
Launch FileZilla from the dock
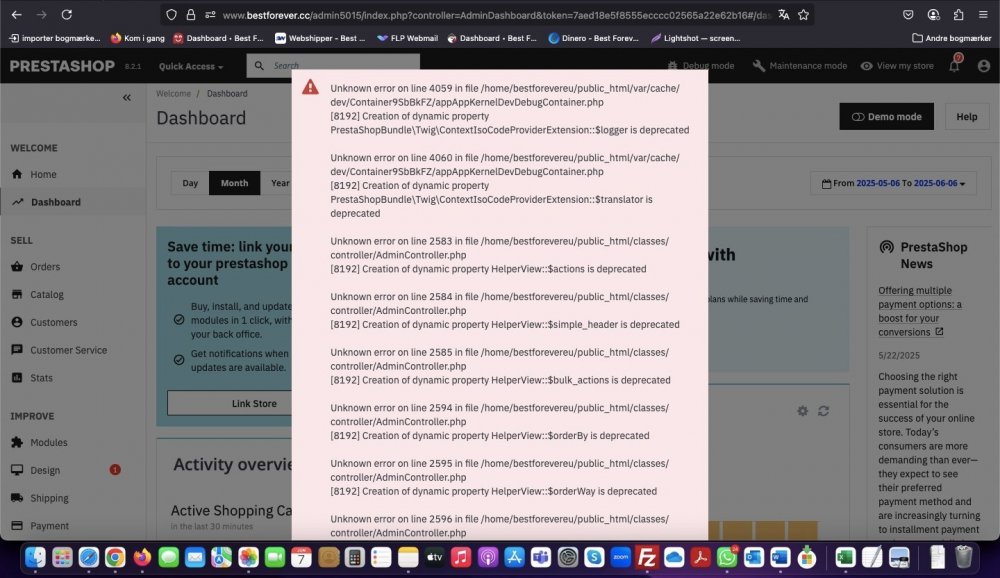point(647,557)
